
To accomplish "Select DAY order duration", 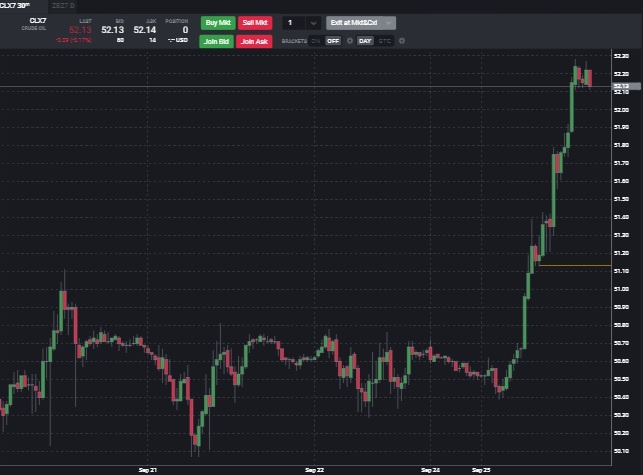I will tap(365, 41).
